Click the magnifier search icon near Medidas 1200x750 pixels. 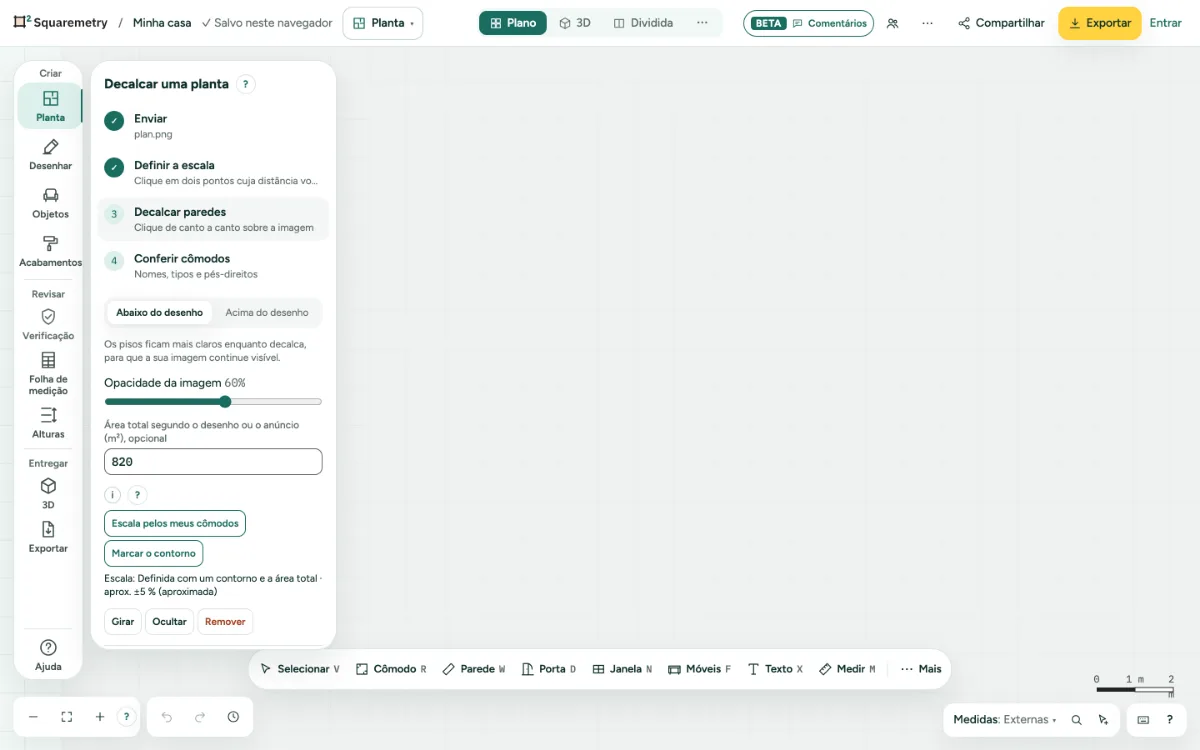coord(1077,720)
